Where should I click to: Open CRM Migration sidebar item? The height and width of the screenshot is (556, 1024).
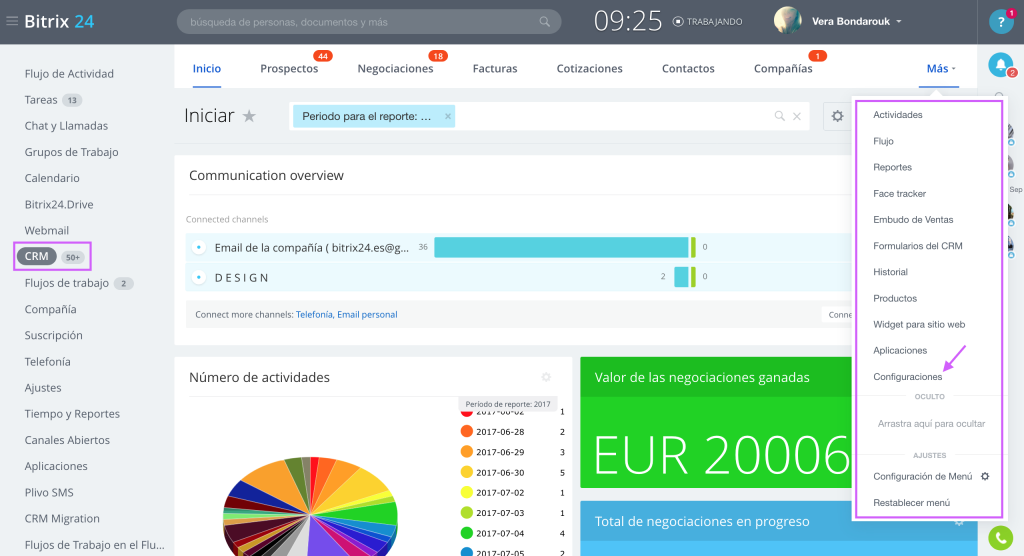[62, 518]
